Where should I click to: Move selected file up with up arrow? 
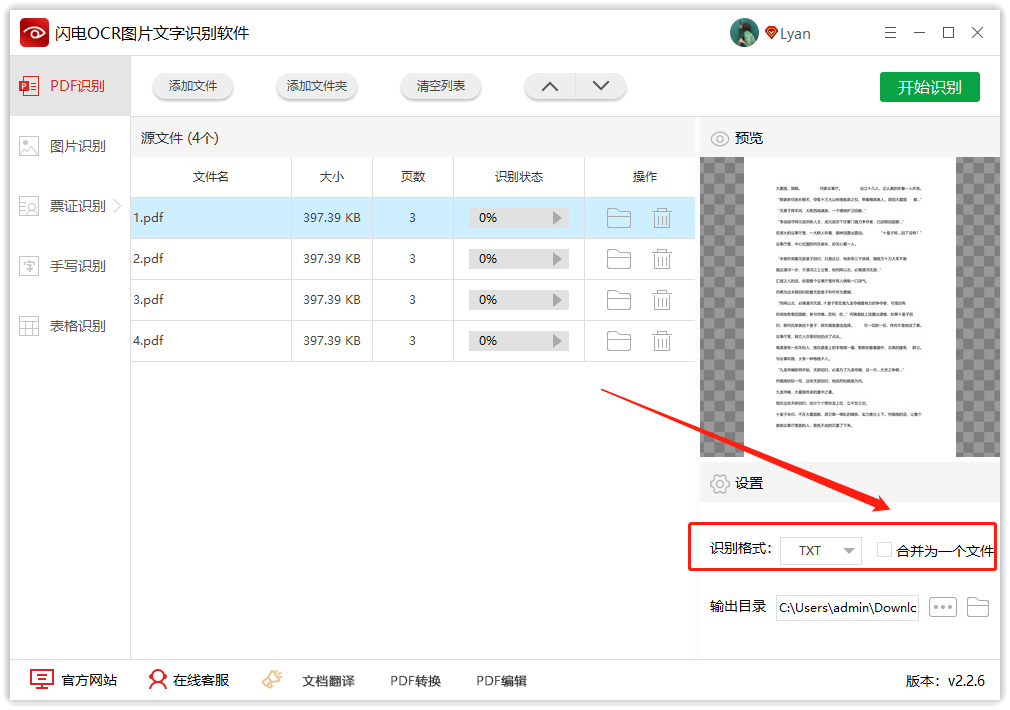550,86
